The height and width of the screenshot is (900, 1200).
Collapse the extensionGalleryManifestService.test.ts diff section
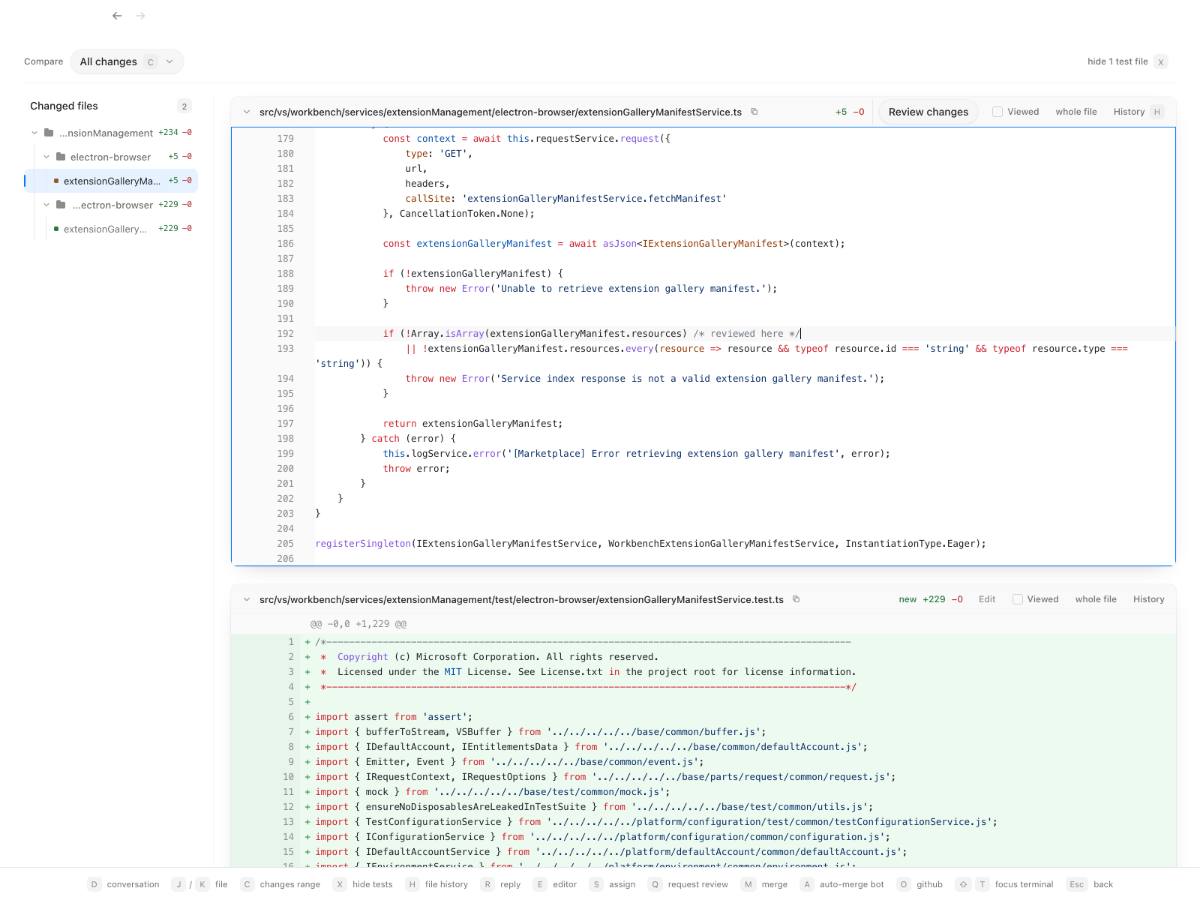coord(245,599)
